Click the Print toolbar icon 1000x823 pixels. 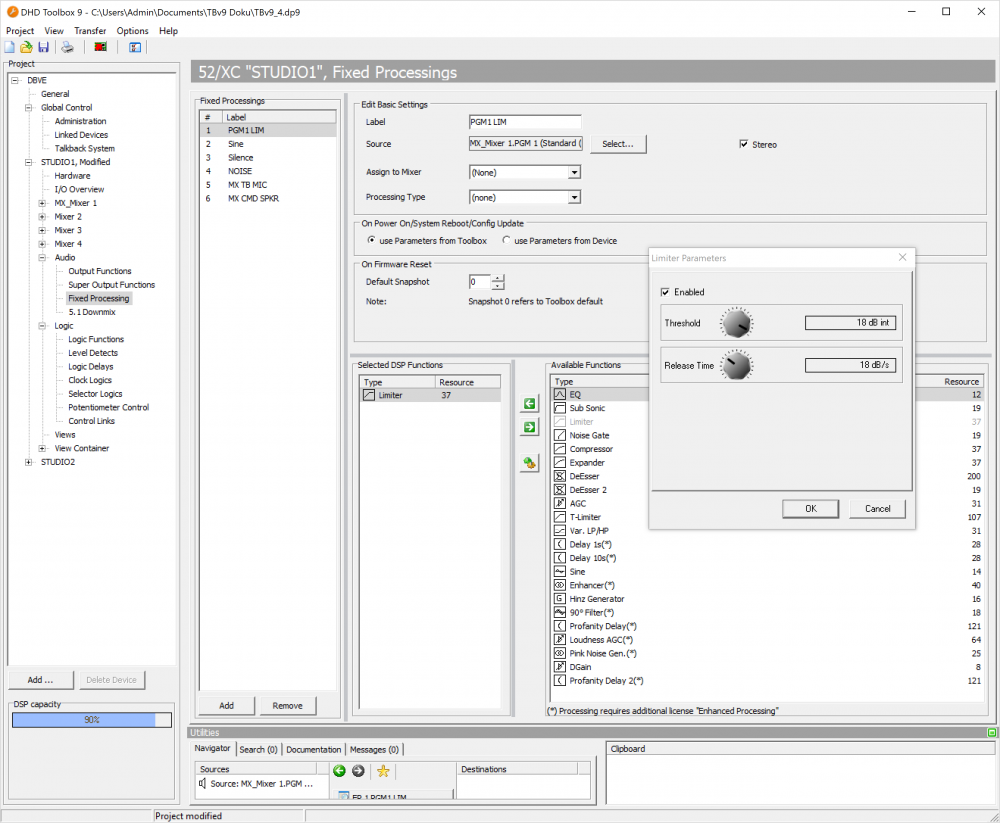point(66,46)
